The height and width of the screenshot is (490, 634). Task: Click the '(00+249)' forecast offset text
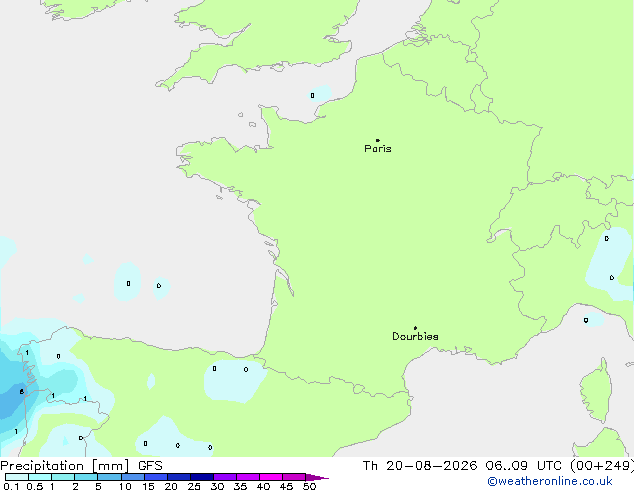point(602,466)
